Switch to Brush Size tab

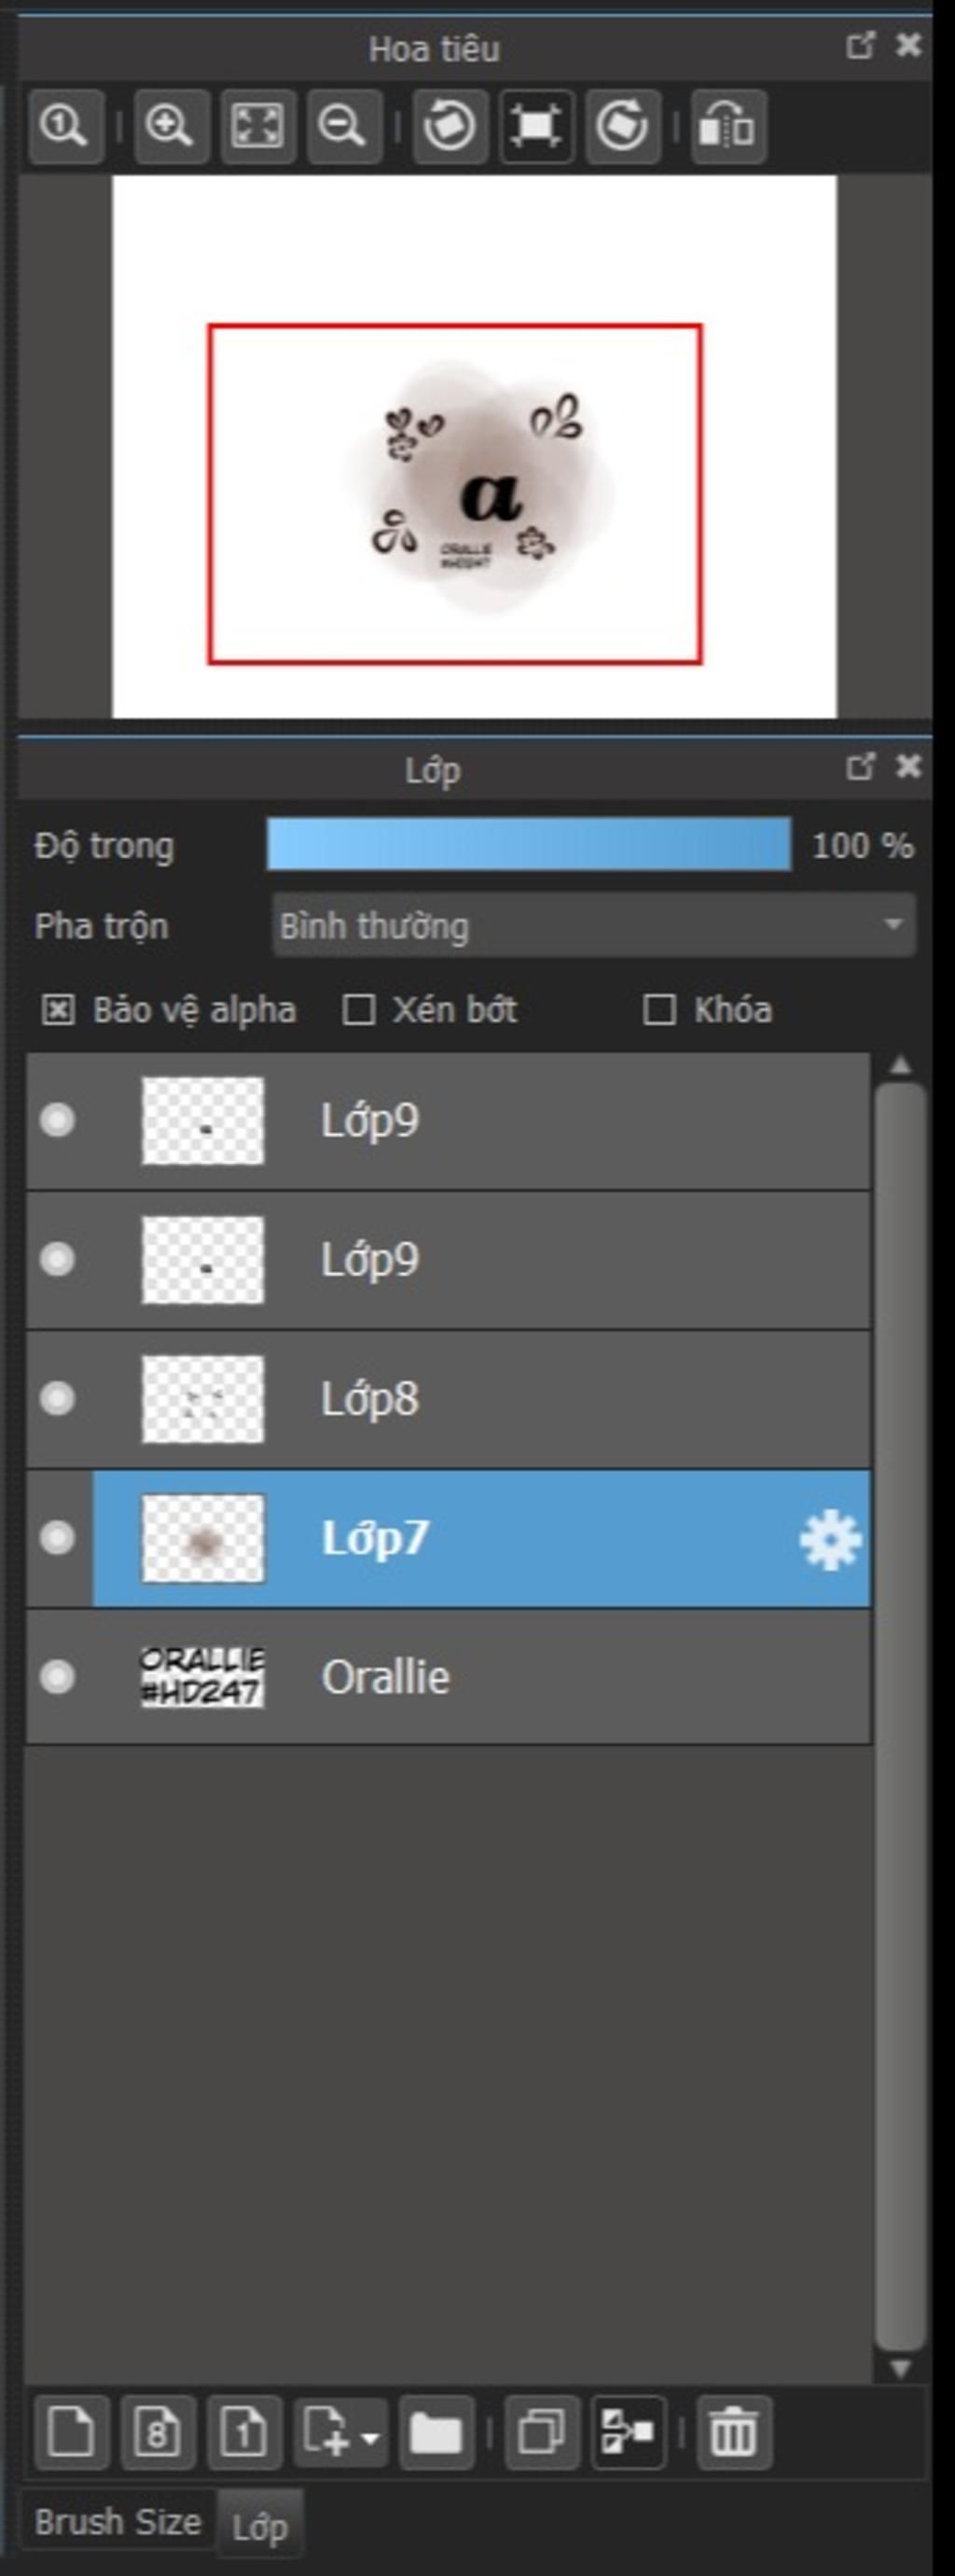[x=118, y=2523]
